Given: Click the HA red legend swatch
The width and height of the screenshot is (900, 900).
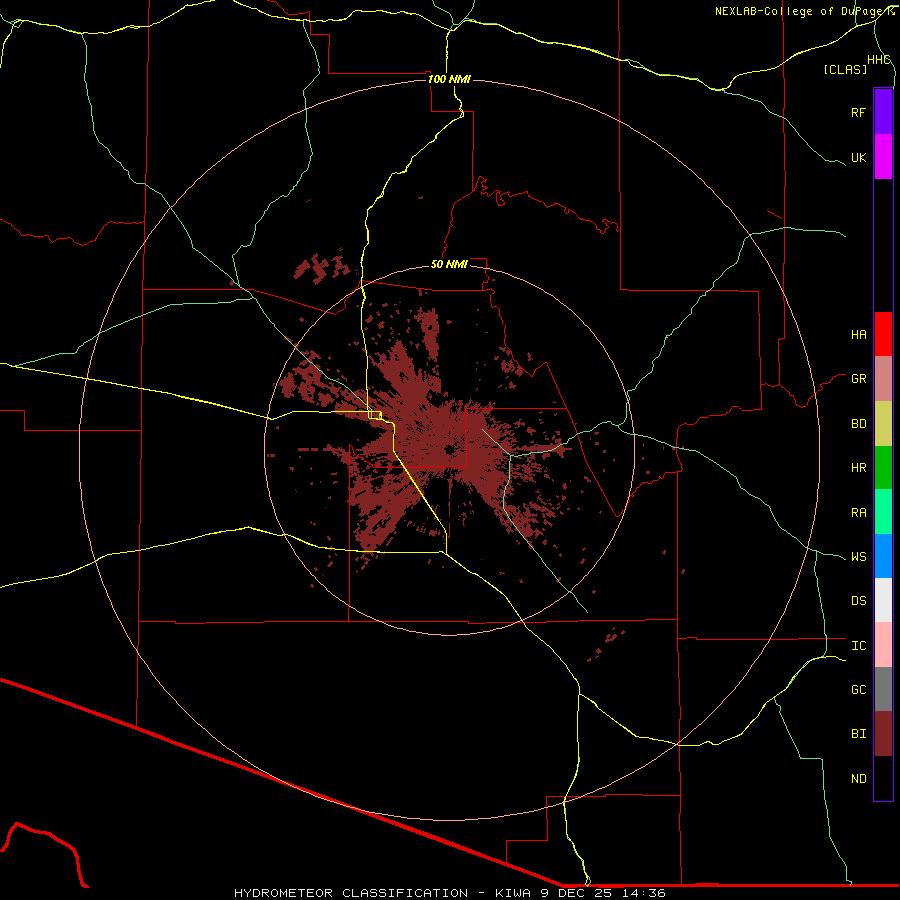Looking at the screenshot, I should (883, 334).
